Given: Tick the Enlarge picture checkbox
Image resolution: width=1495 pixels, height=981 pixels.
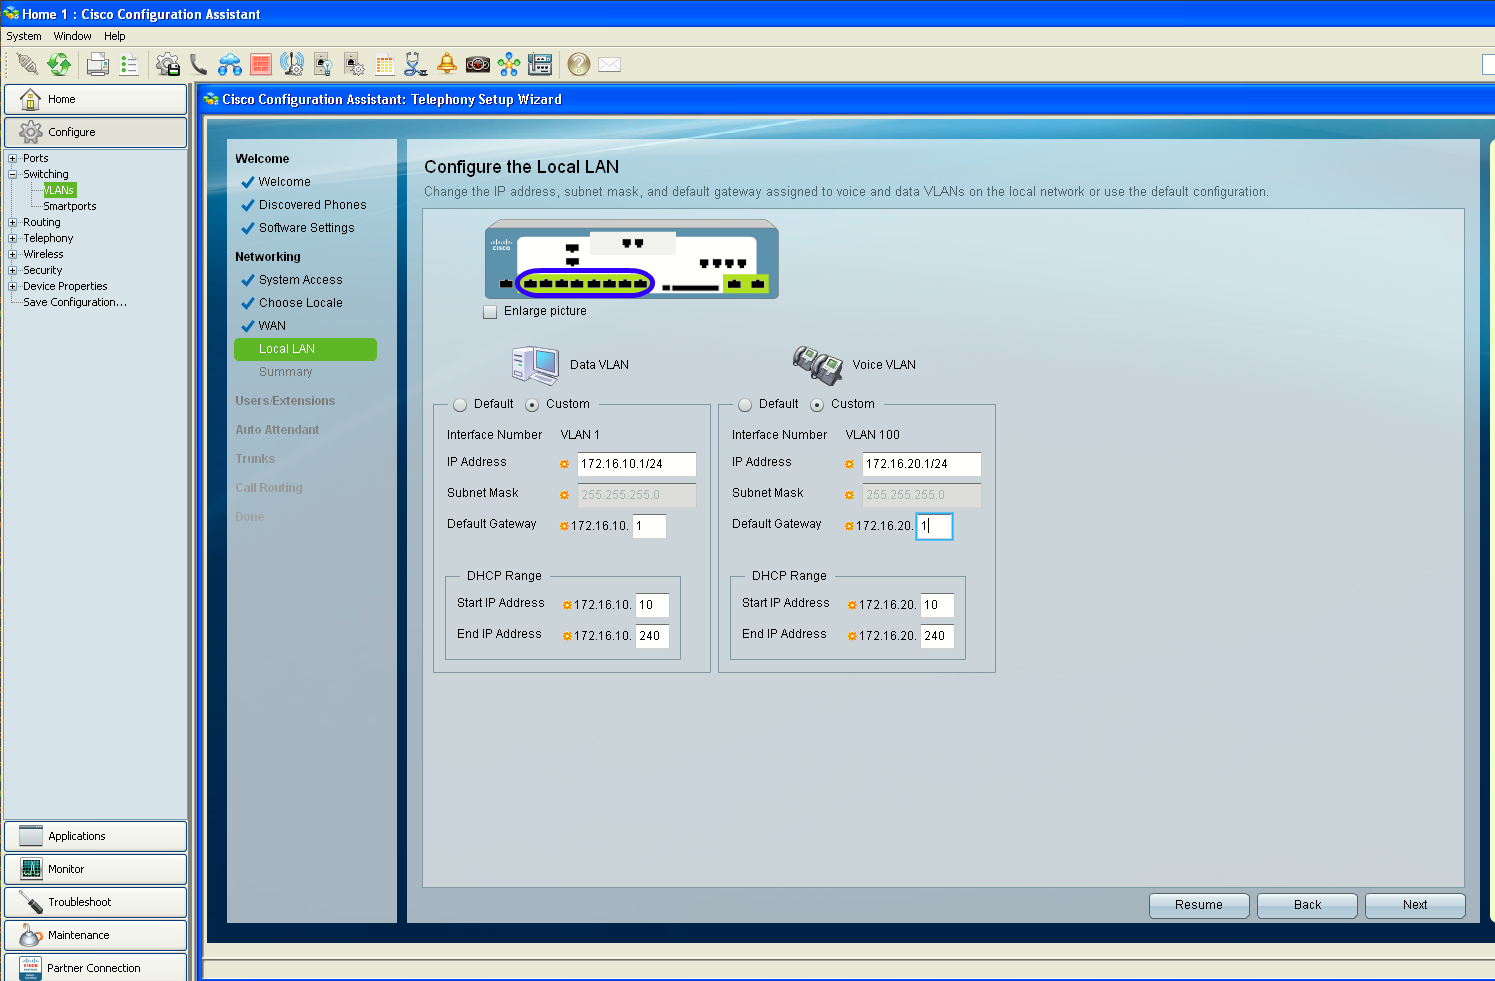Looking at the screenshot, I should (490, 312).
